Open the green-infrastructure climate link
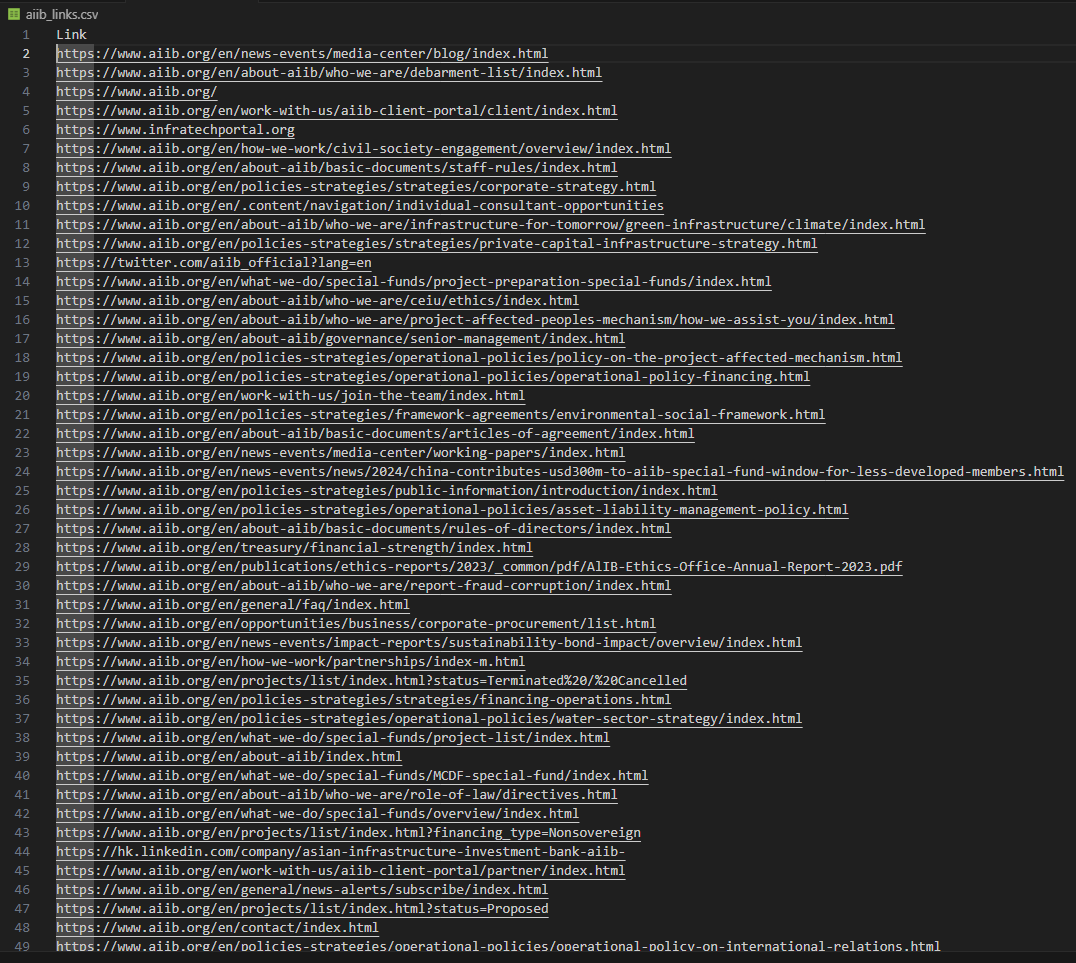This screenshot has width=1076, height=963. (x=491, y=224)
